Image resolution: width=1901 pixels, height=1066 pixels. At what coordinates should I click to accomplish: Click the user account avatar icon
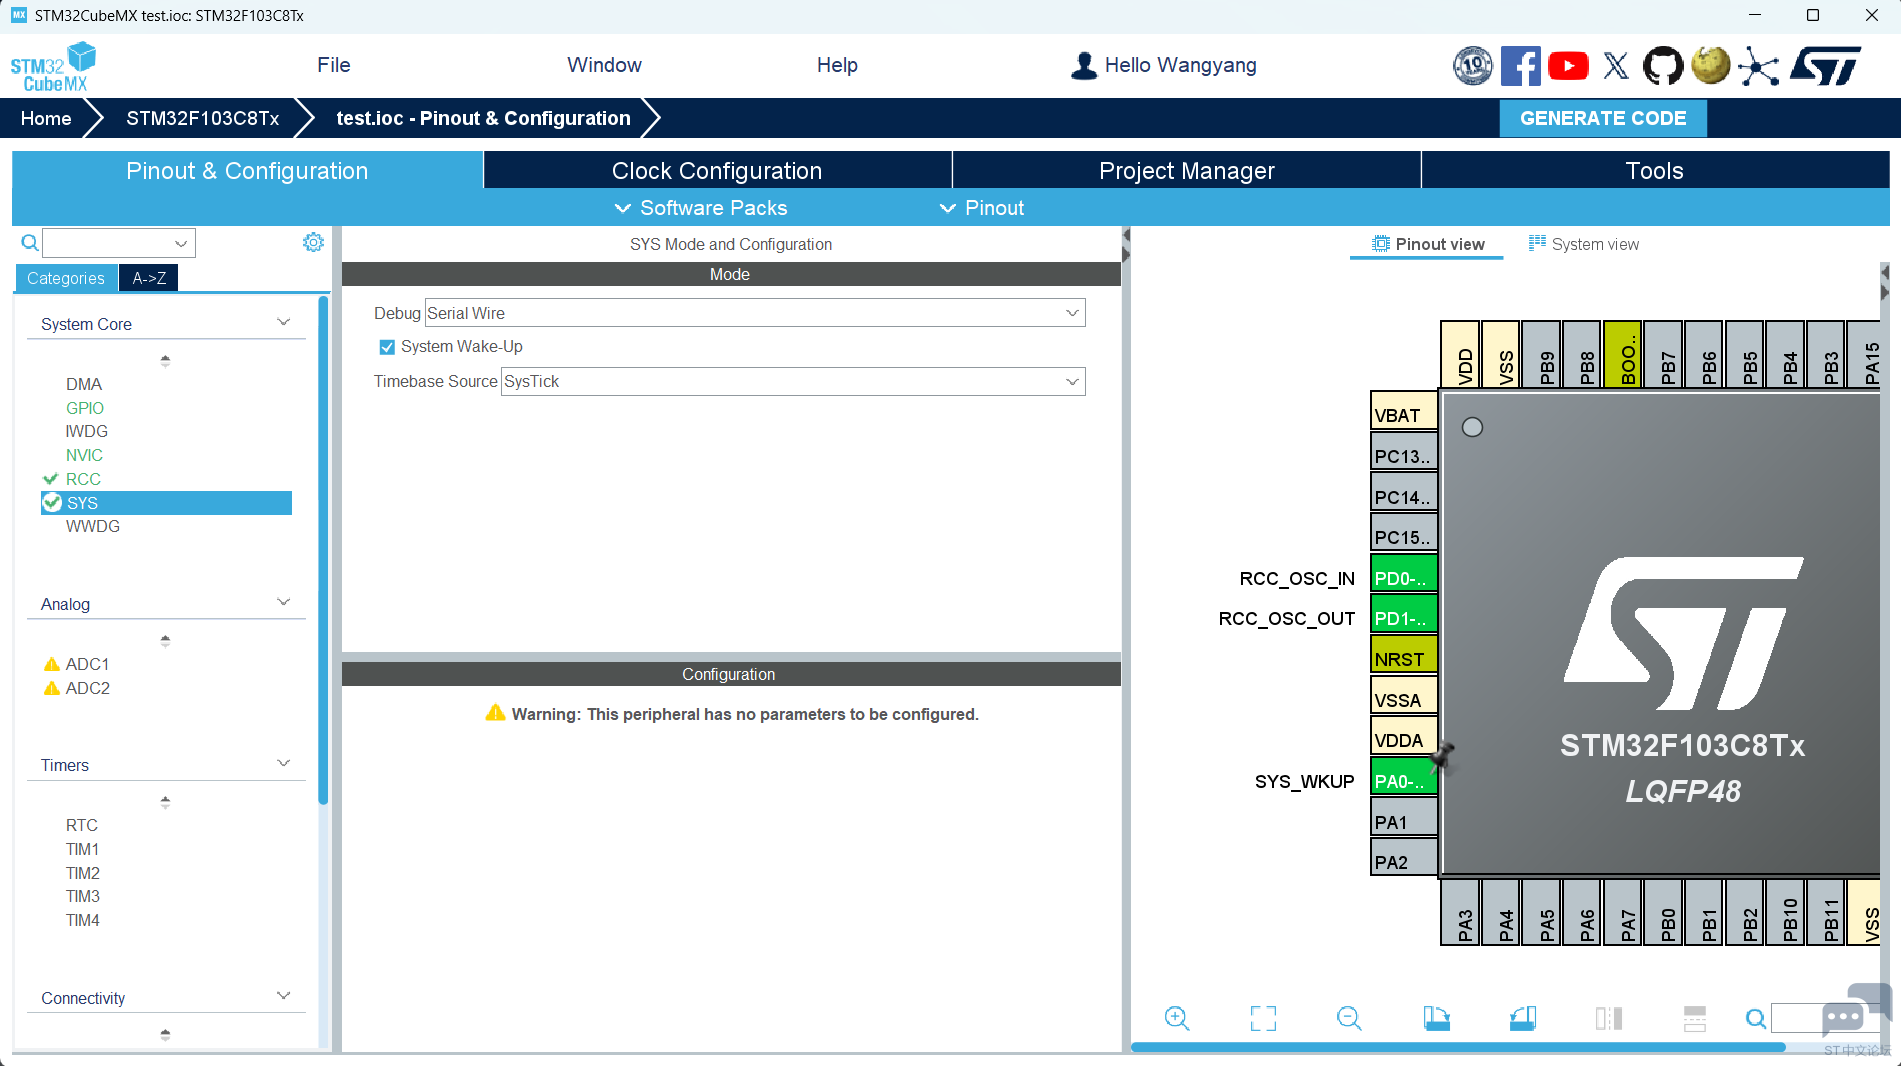[x=1083, y=65]
